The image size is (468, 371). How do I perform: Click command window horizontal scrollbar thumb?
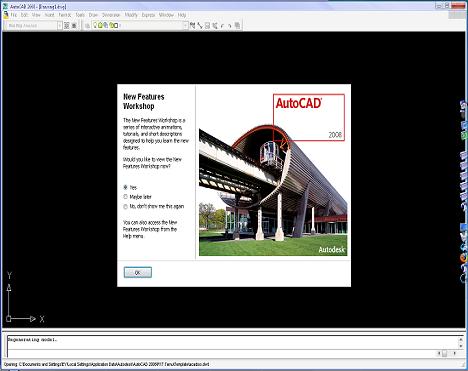[444, 354]
